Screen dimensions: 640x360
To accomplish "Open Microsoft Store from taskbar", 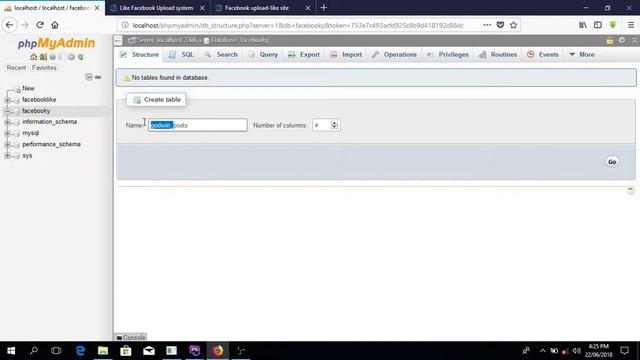I will coord(126,351).
